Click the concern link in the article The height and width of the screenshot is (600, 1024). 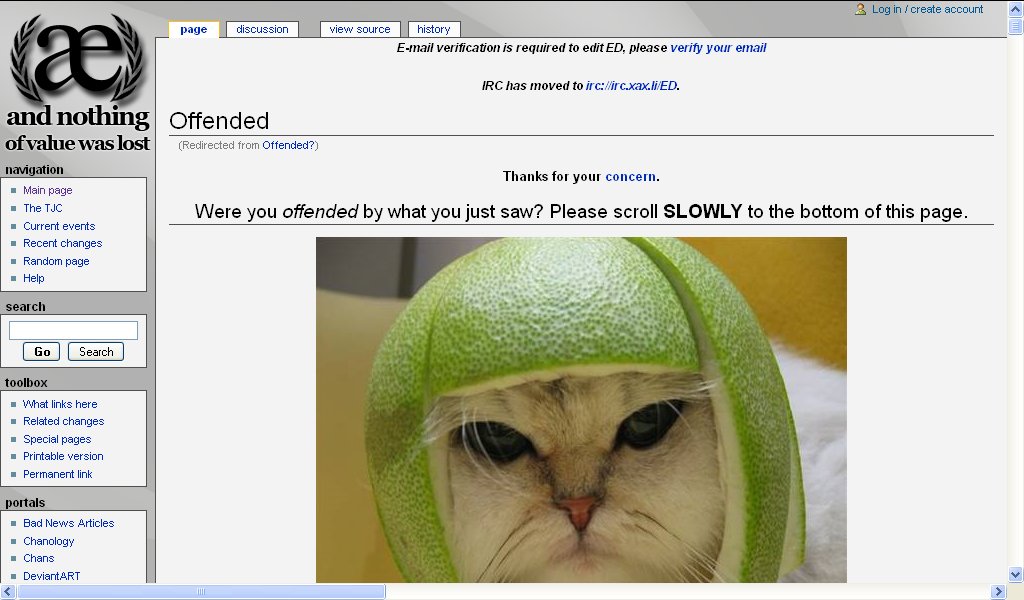coord(630,176)
